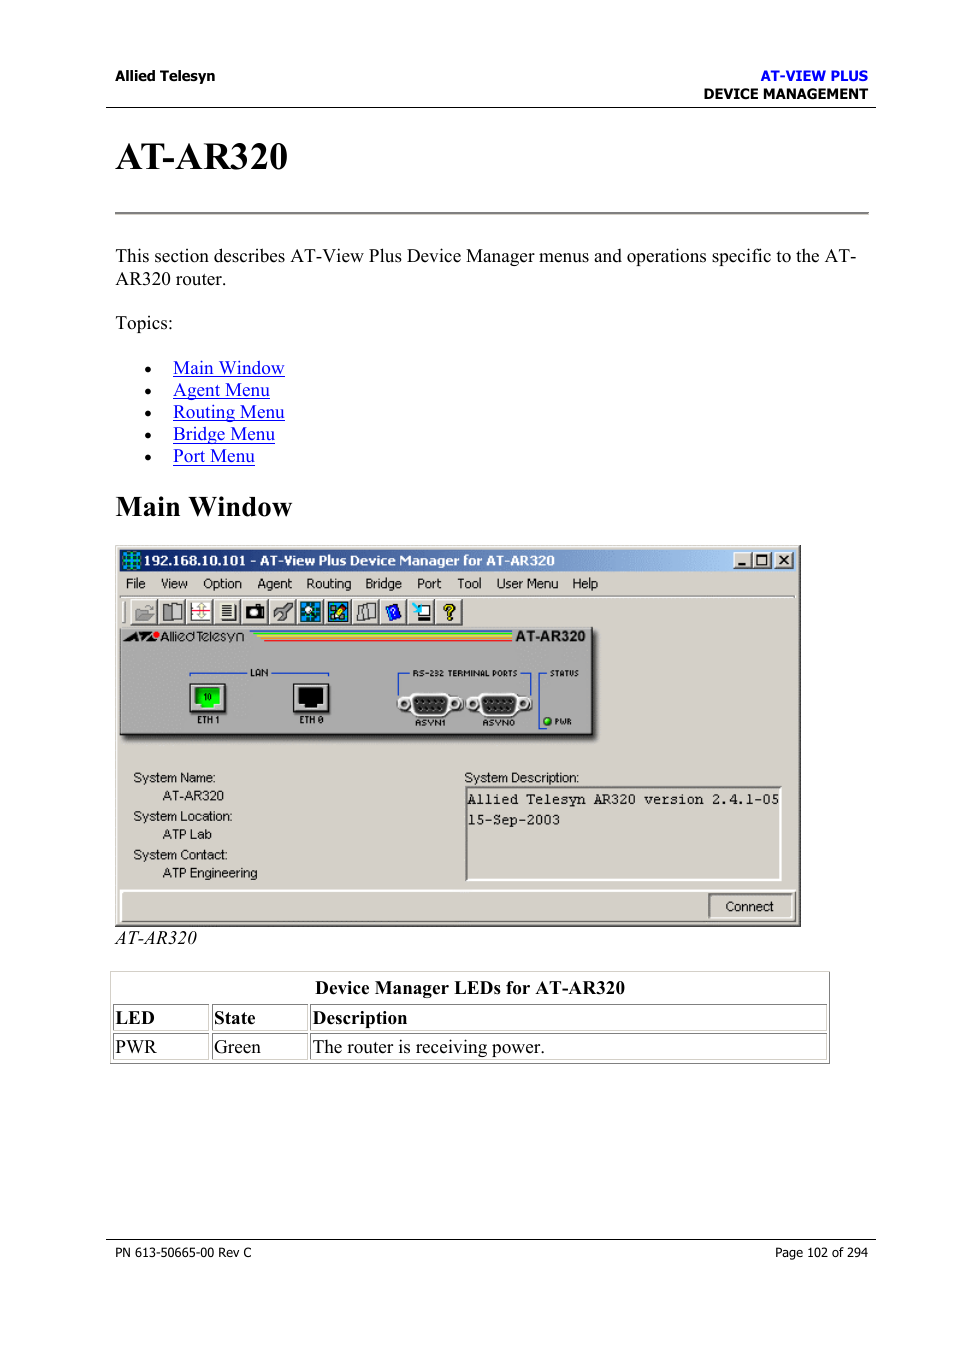Select the green ETH 1 port
This screenshot has width=954, height=1351.
point(208,697)
